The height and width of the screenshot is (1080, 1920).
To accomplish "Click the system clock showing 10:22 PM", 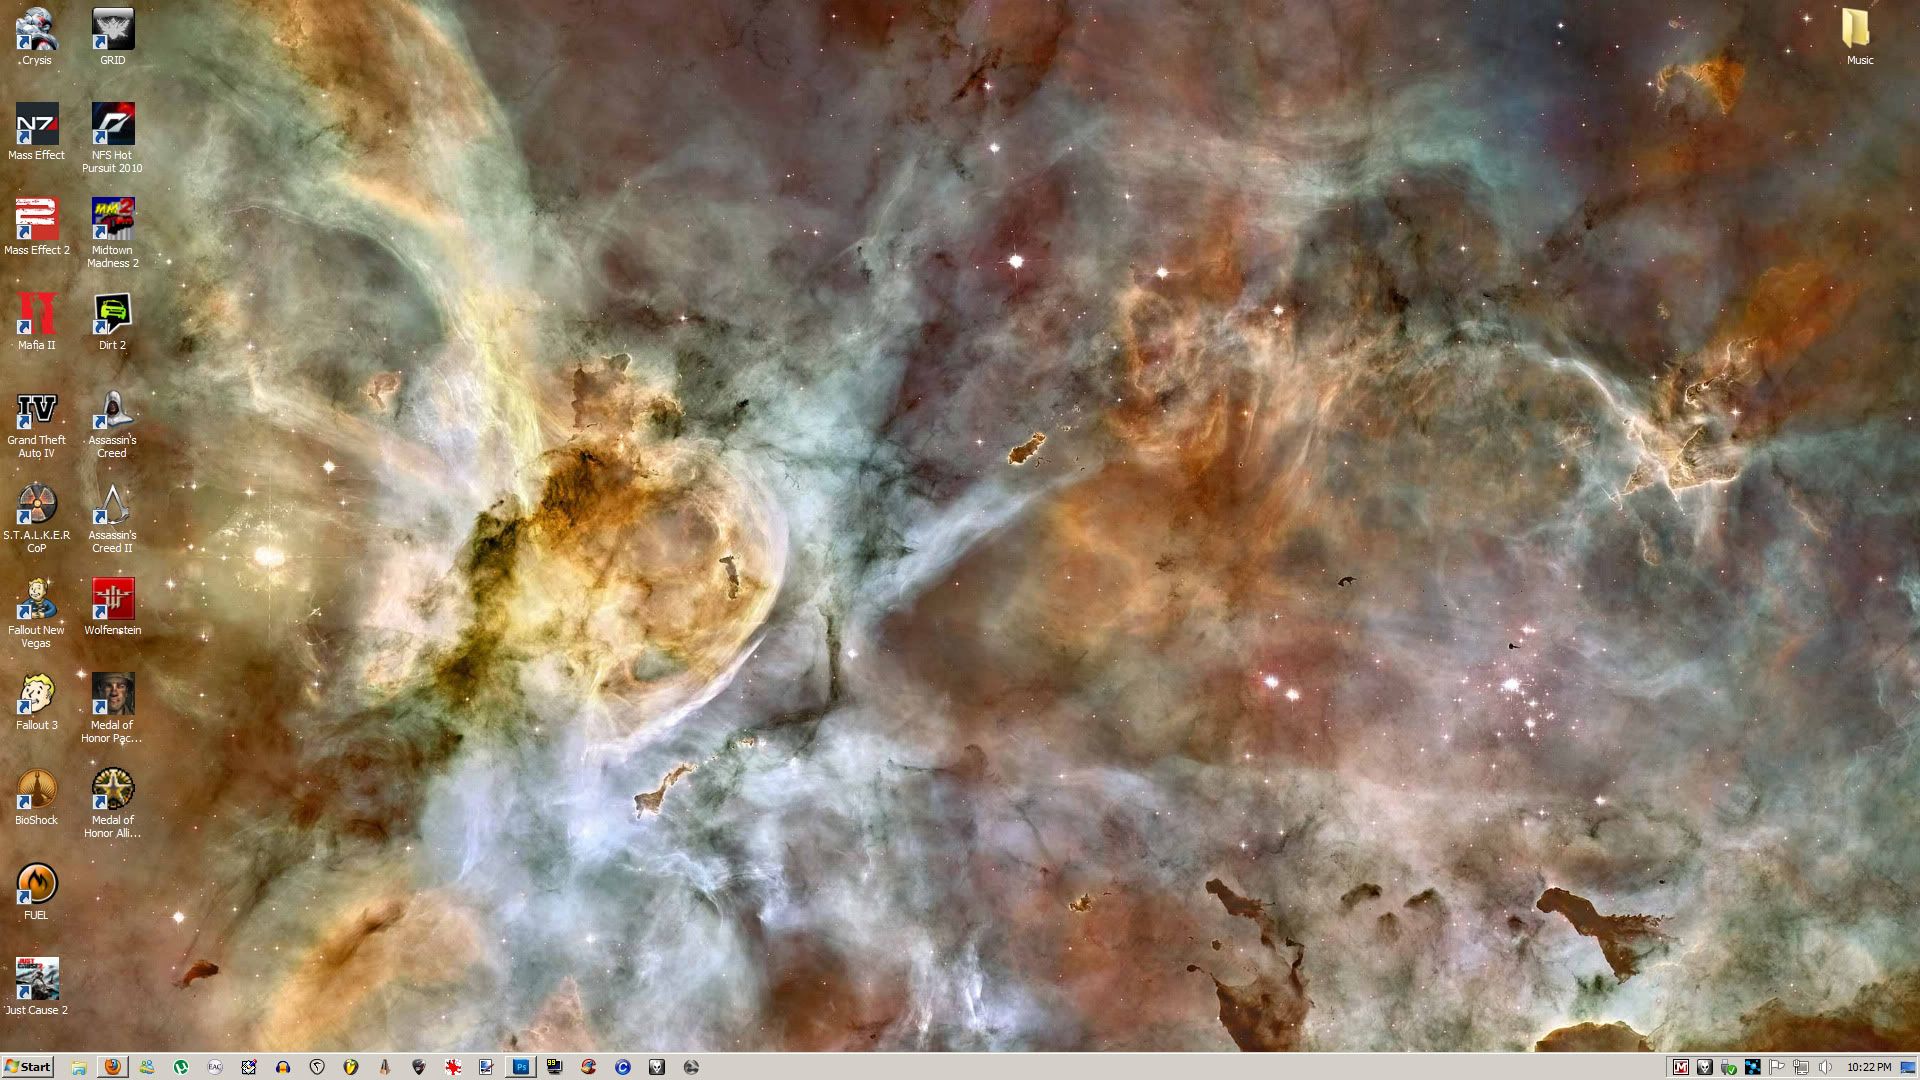I will click(1868, 1067).
